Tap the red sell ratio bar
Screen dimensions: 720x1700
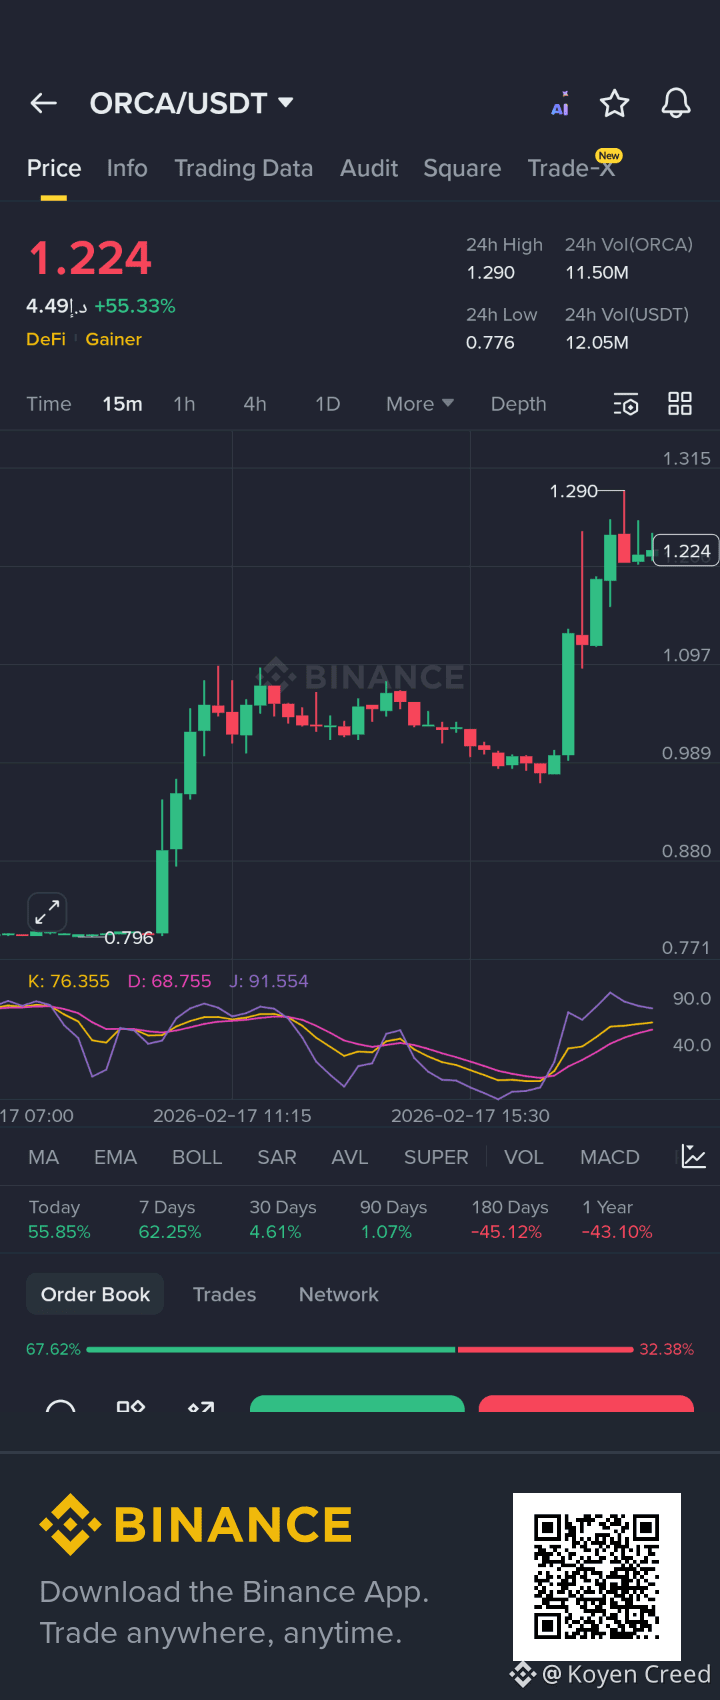point(545,1349)
